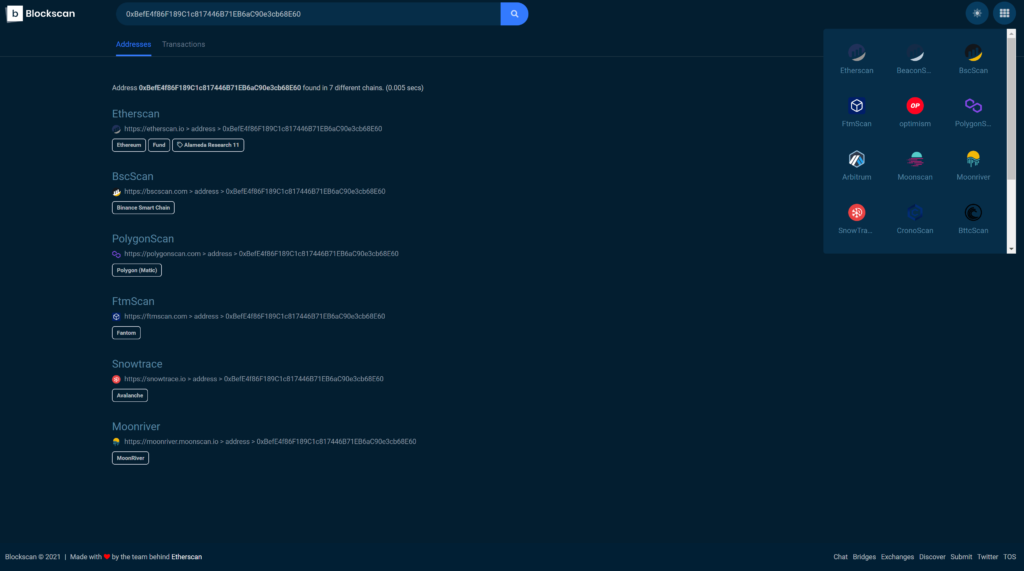Click the Alameda Research 11 tag

tap(208, 145)
